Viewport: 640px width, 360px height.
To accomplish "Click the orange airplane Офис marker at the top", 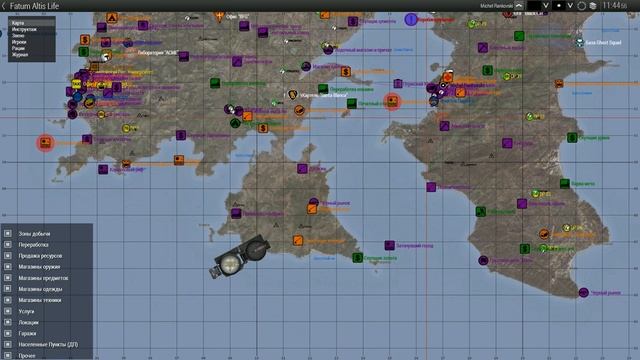I will pyautogui.click(x=219, y=17).
